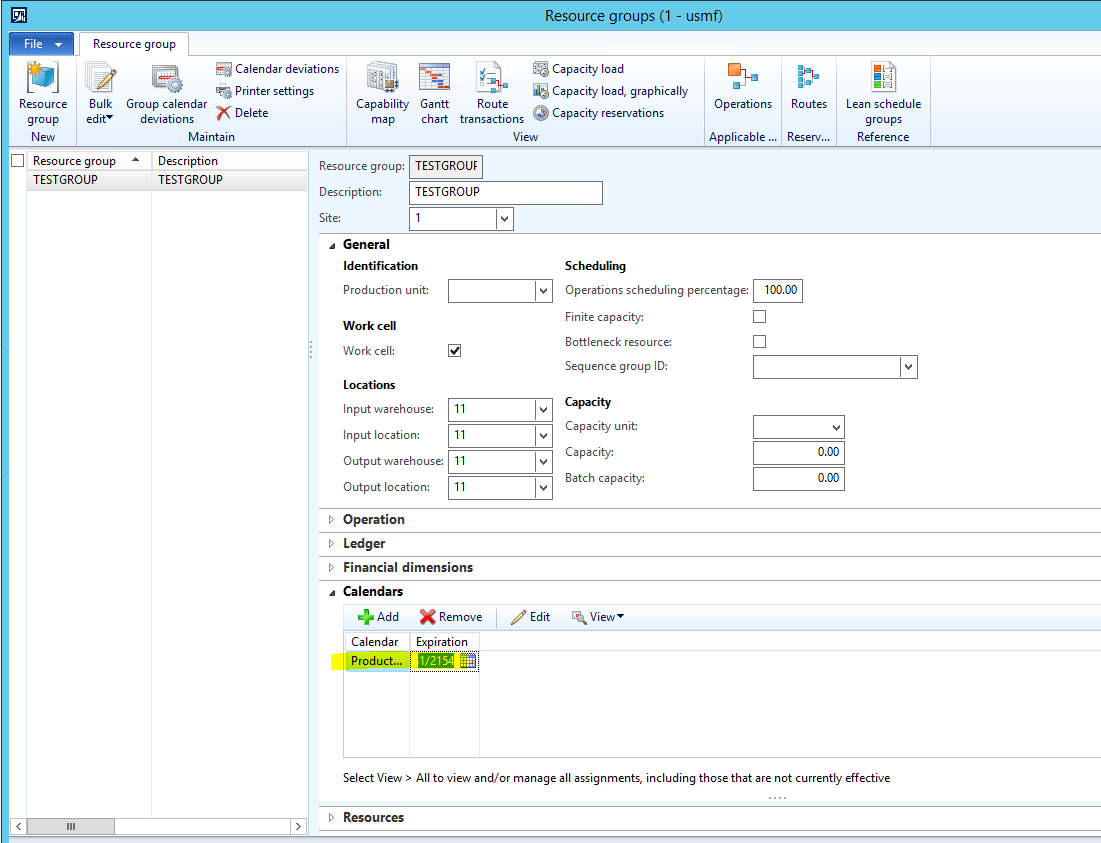
Task: Click the Operations scheduling percentage field
Action: pyautogui.click(x=777, y=291)
